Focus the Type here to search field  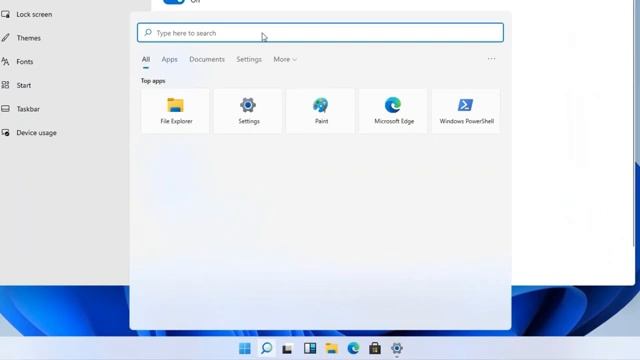click(320, 33)
